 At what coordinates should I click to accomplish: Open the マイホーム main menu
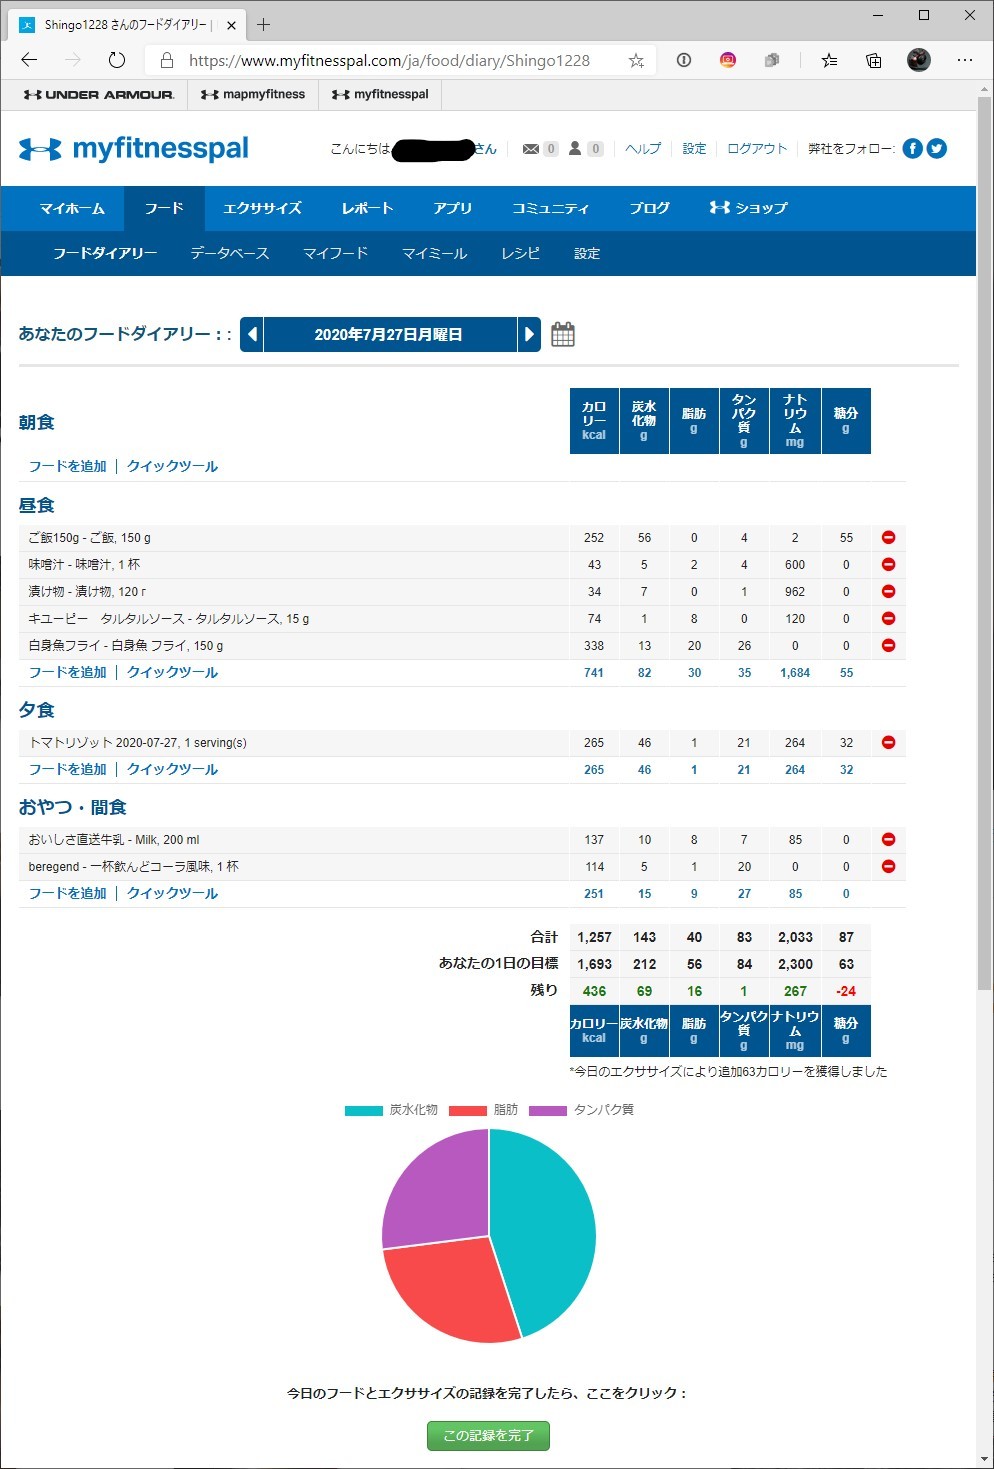point(72,208)
